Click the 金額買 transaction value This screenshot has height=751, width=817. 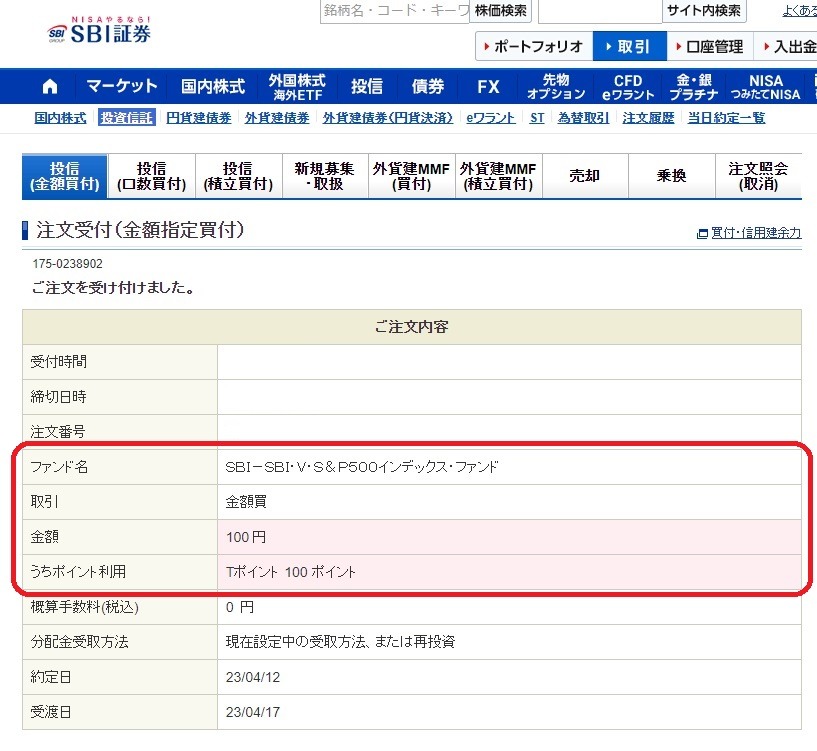(246, 502)
